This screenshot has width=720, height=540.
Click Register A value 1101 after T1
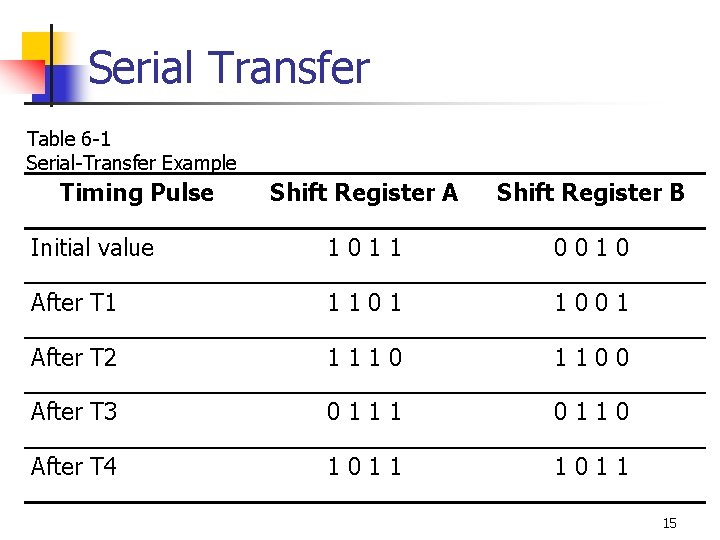coord(365,303)
